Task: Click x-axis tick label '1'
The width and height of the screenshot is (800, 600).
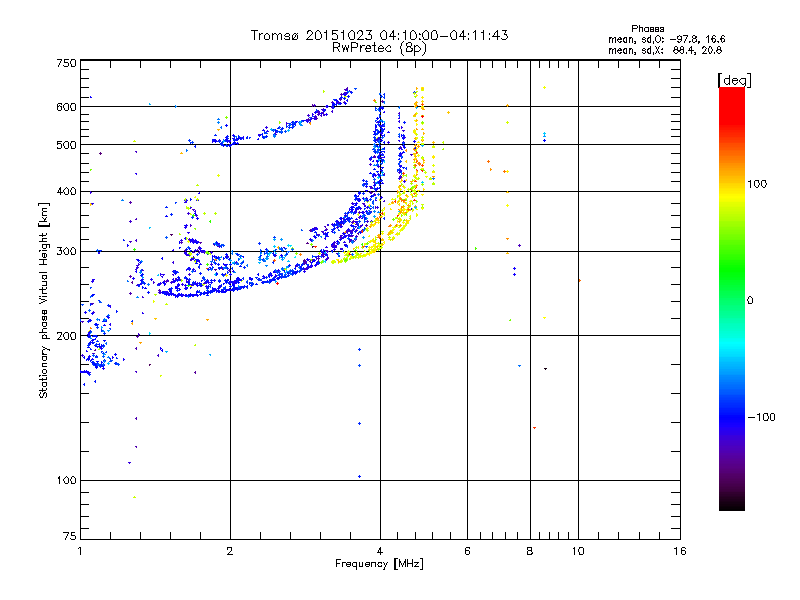Action: [80, 551]
